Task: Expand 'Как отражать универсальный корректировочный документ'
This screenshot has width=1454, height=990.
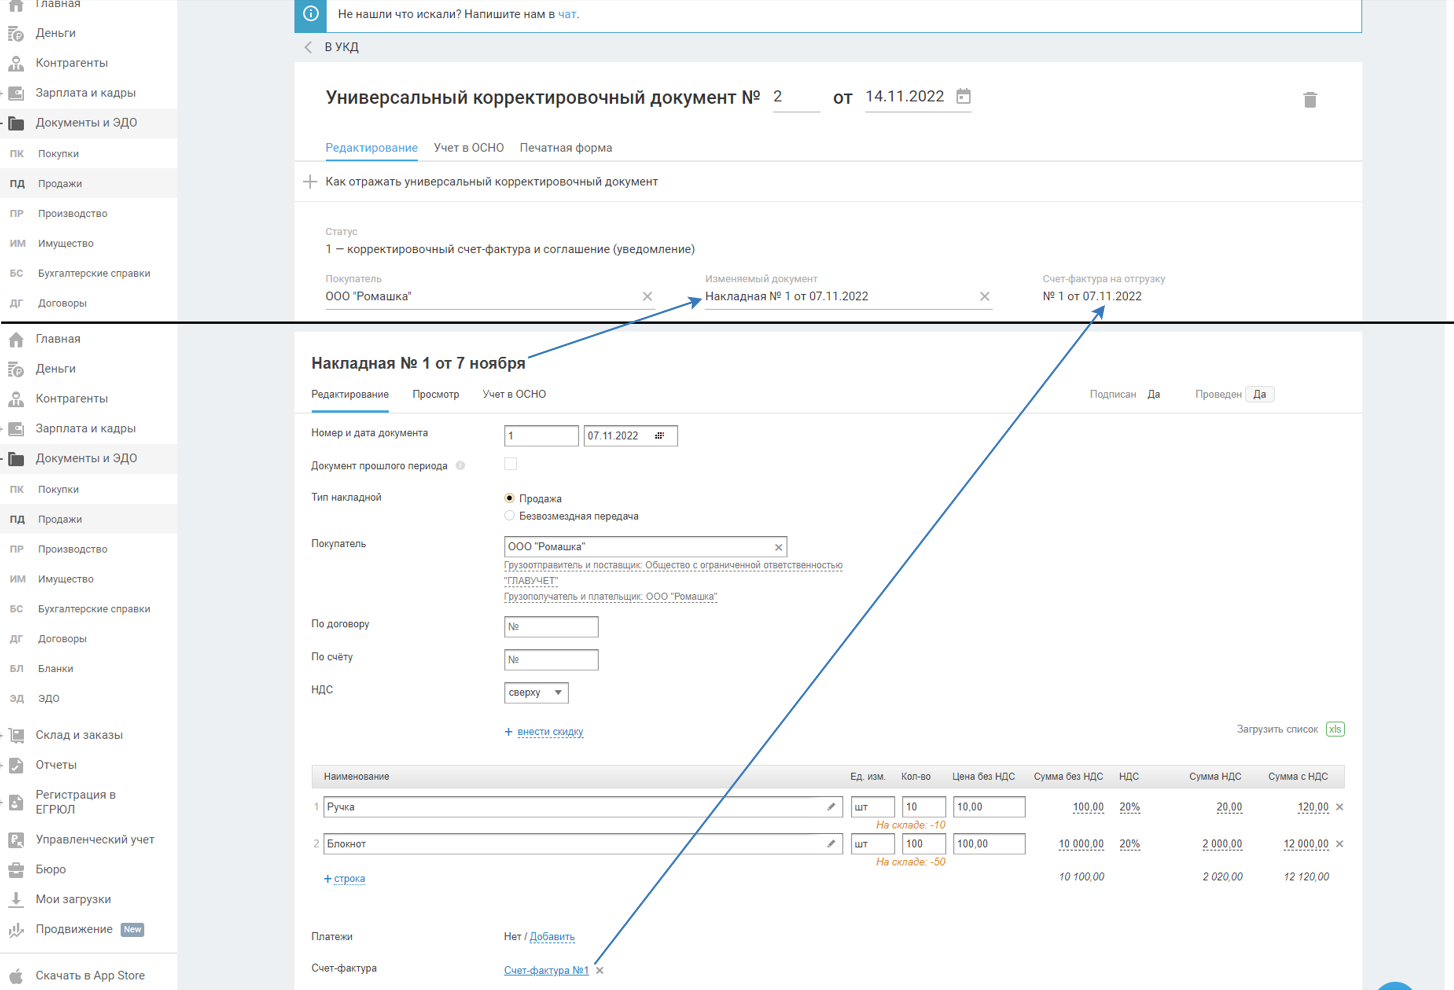Action: [310, 182]
